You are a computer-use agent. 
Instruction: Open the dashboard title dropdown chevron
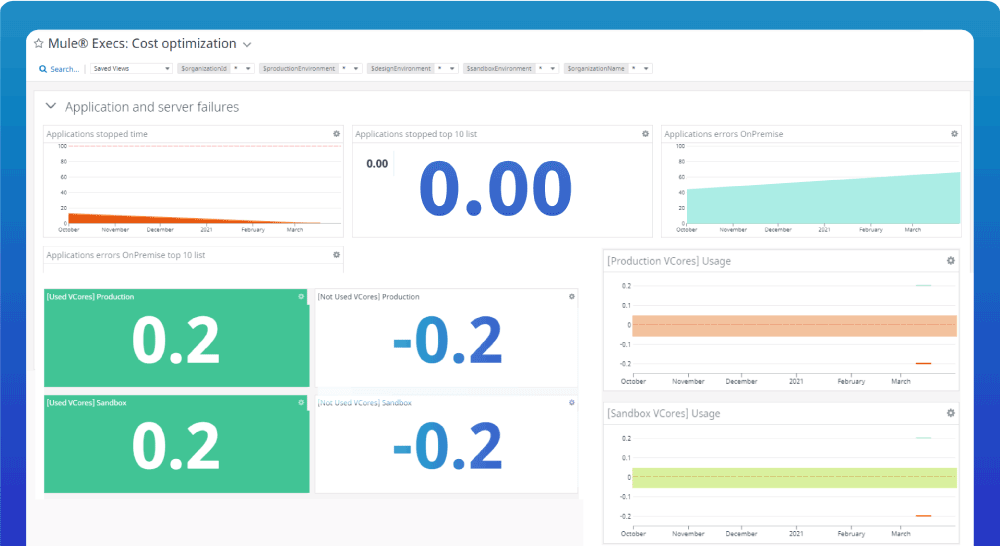(x=247, y=45)
